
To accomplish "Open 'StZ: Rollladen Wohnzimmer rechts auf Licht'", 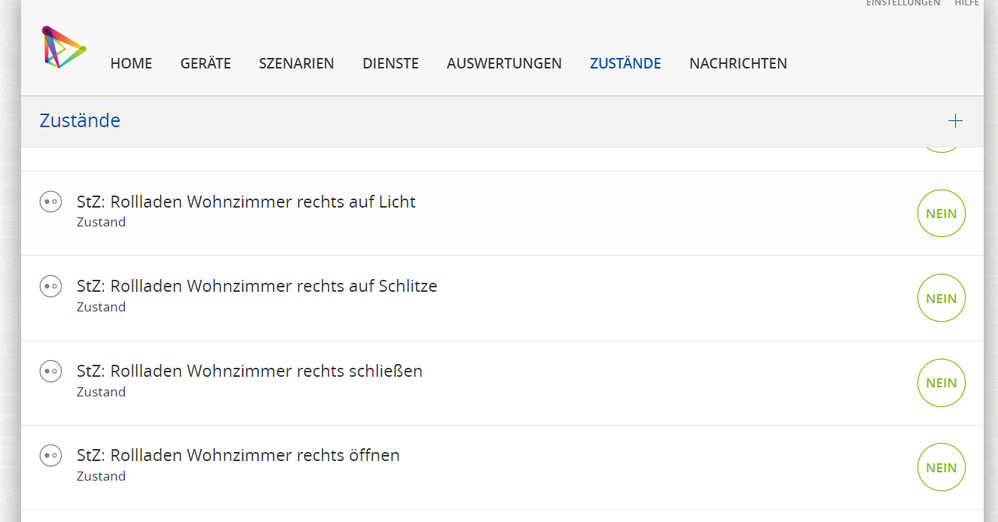I will point(246,202).
